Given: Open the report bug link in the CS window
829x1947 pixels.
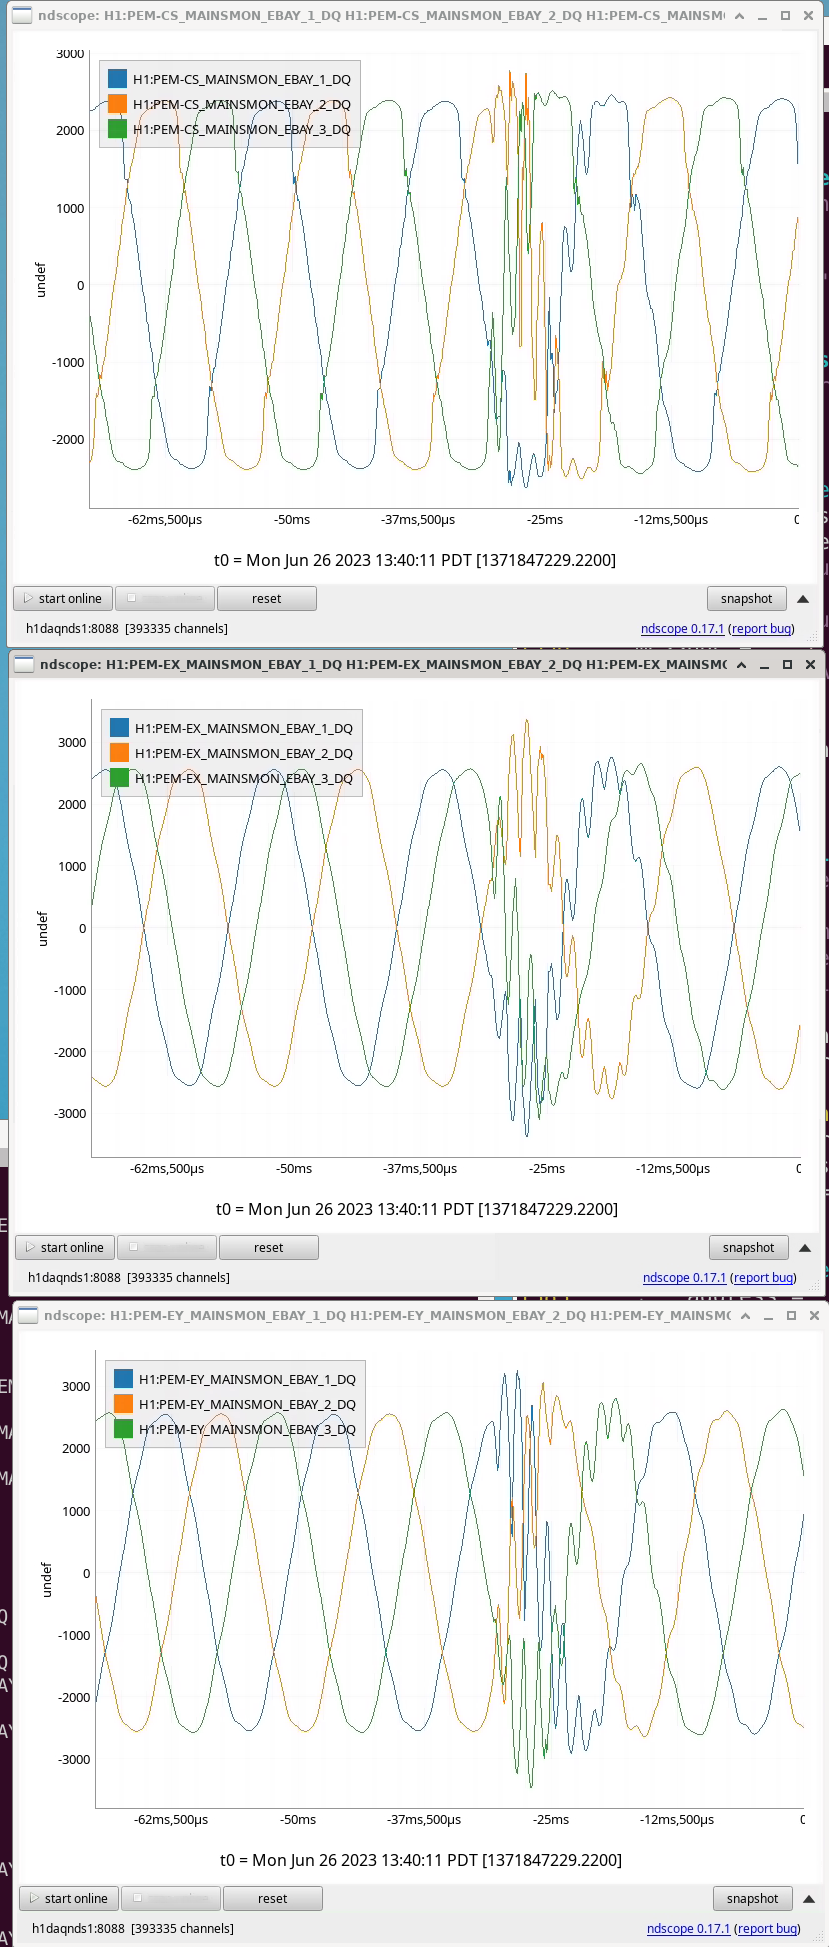Looking at the screenshot, I should point(762,628).
